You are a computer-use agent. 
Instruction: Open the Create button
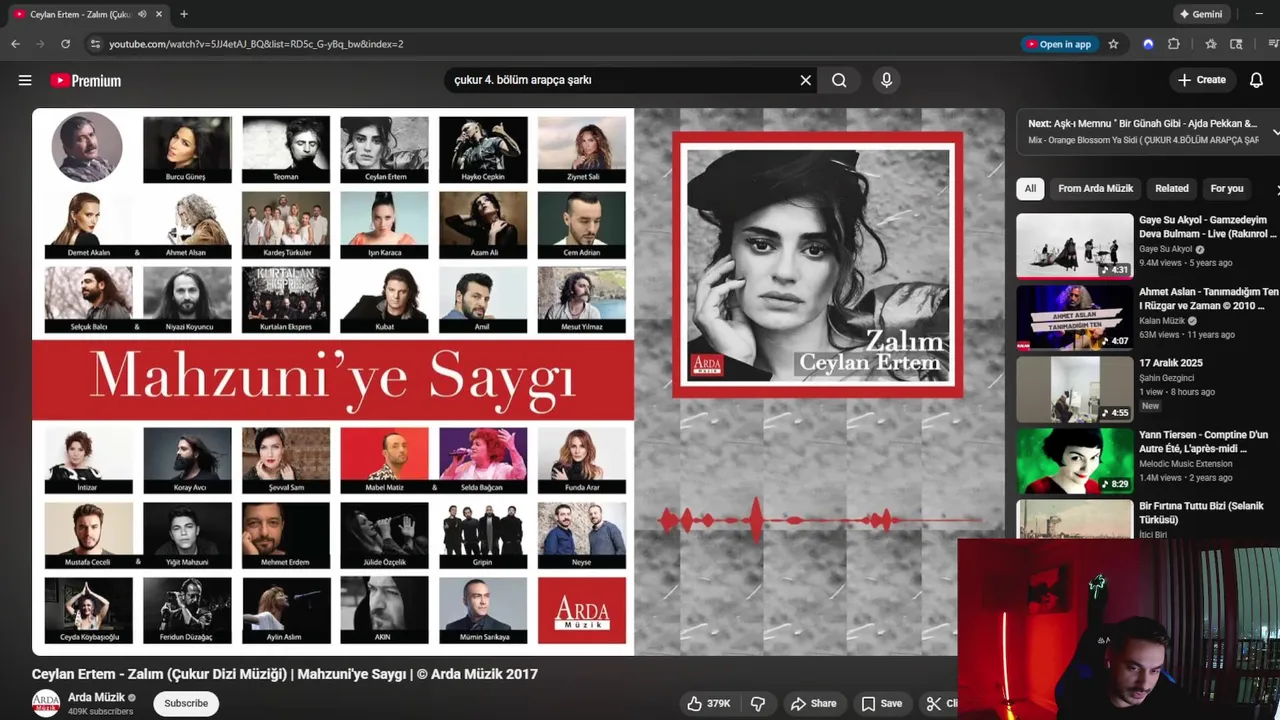click(1201, 80)
